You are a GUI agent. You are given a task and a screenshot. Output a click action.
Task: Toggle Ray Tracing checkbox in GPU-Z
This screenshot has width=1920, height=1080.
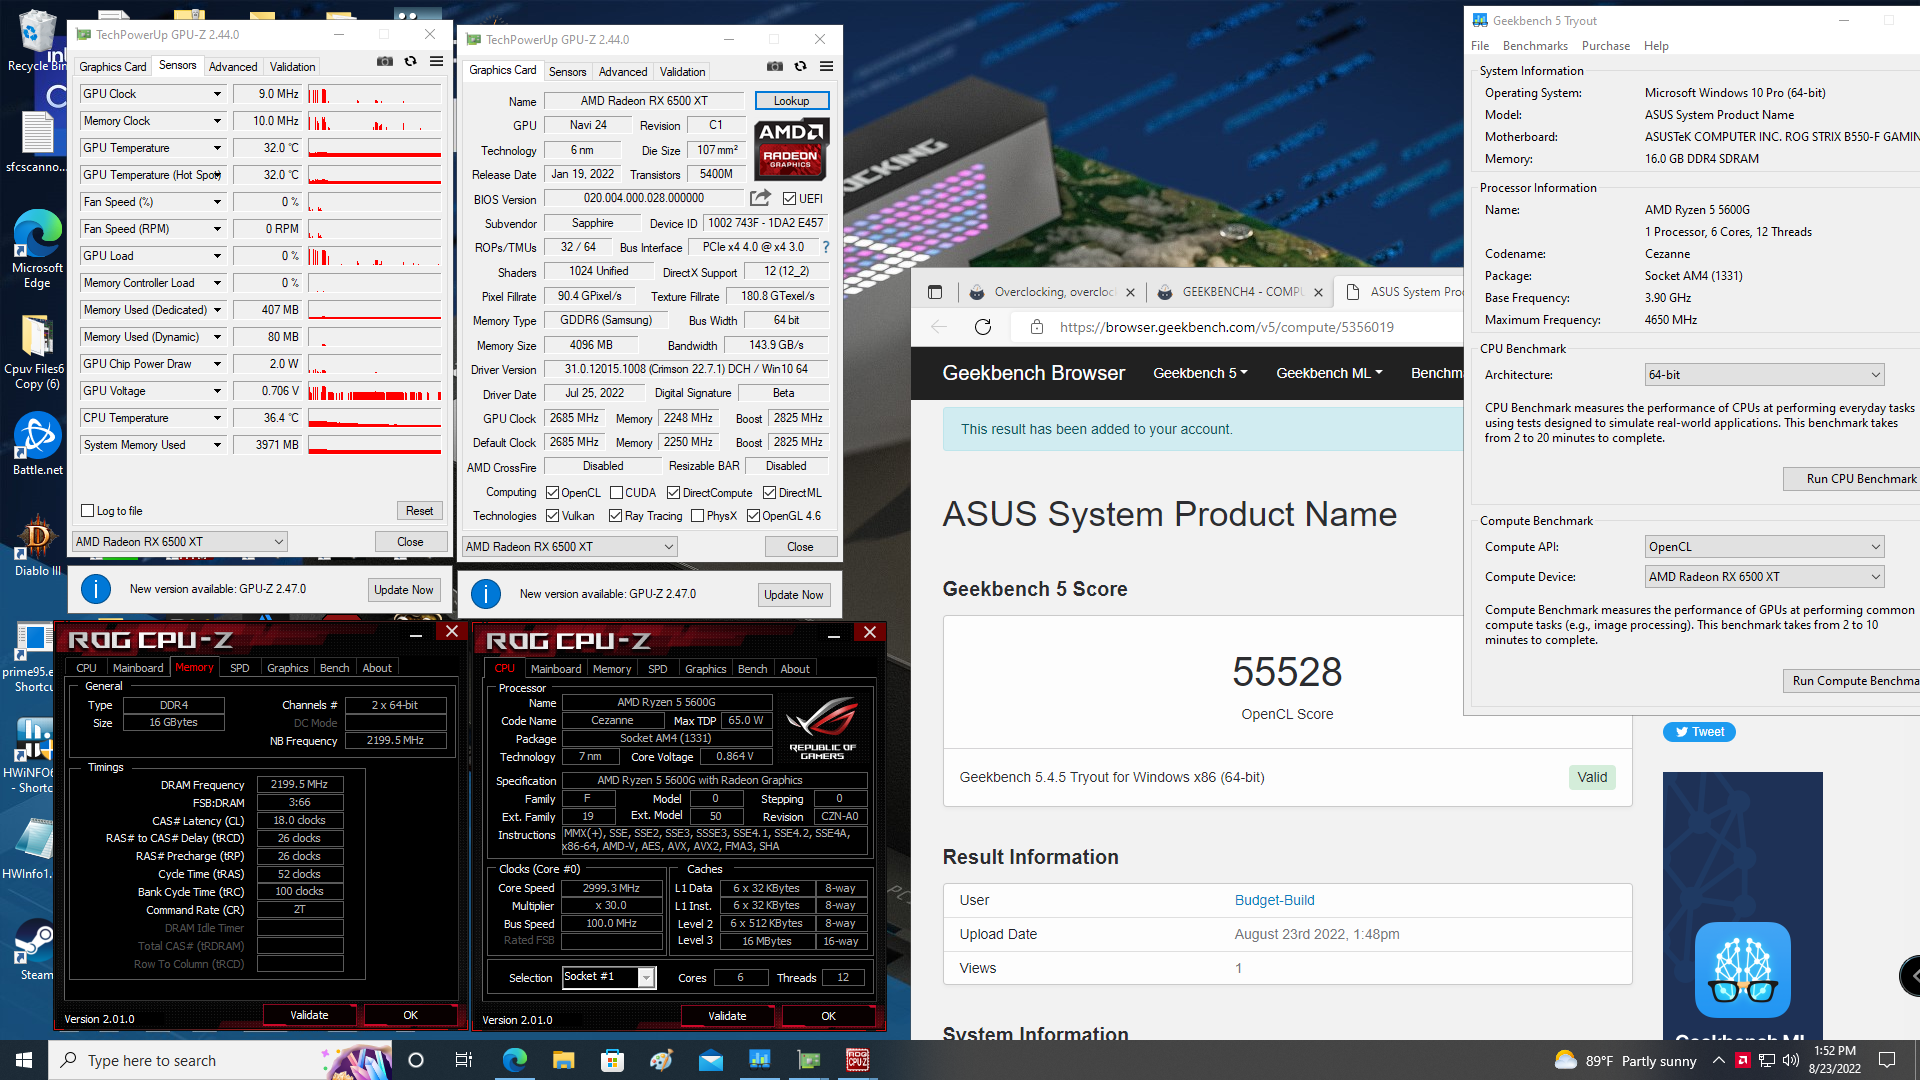(615, 516)
